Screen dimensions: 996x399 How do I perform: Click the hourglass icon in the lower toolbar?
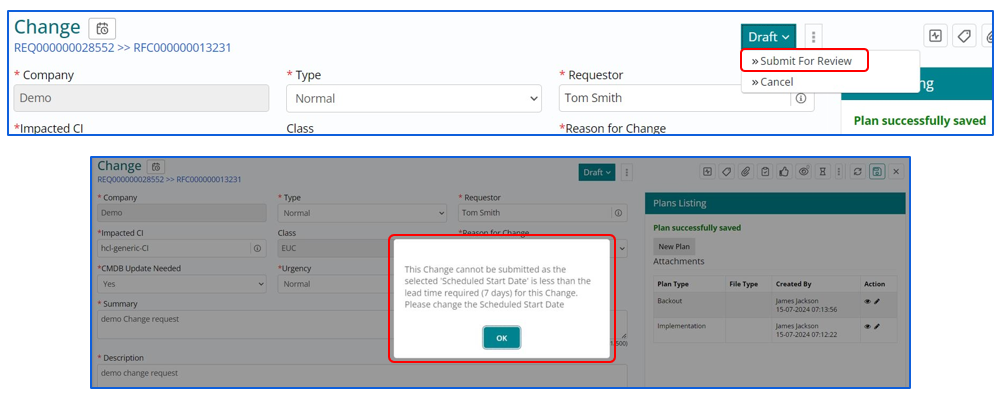click(x=823, y=172)
